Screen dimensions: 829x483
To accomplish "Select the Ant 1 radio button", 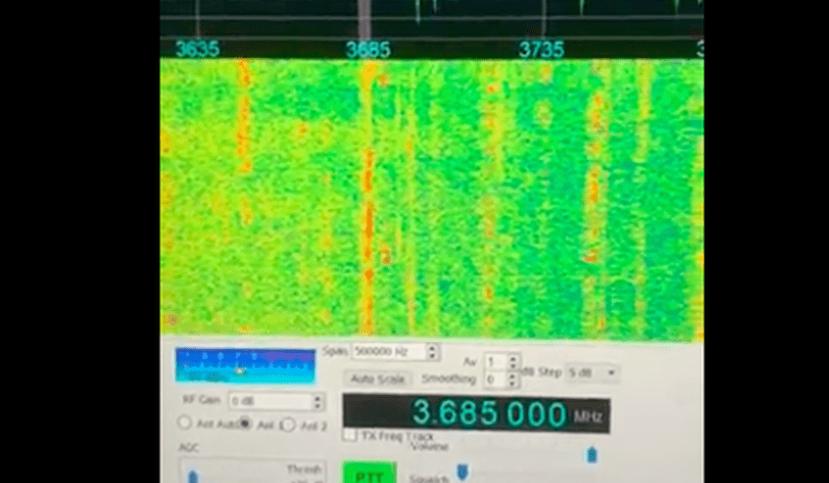I will [245, 423].
